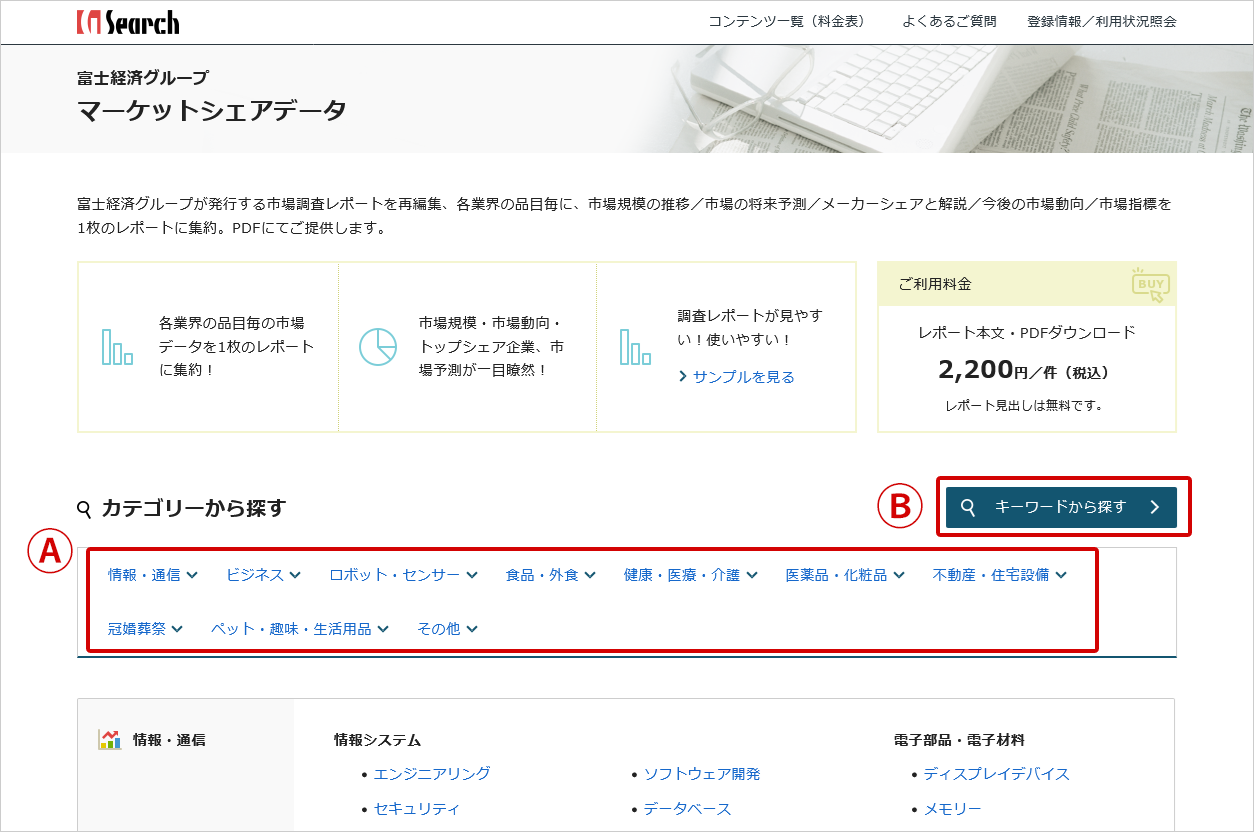Open コンテンツ一覧（料金表） in top menu
The image size is (1254, 832).
786,22
